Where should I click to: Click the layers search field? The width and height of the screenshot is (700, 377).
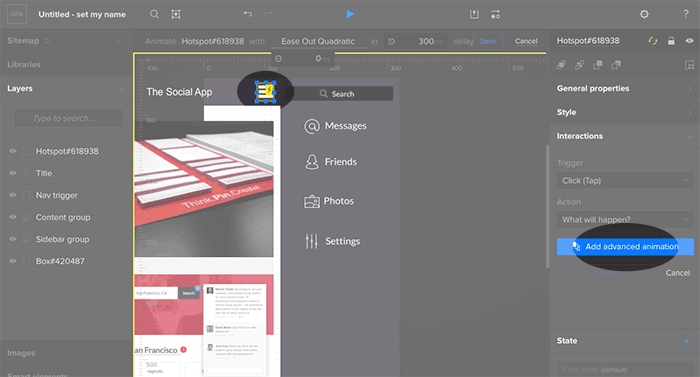pyautogui.click(x=68, y=118)
